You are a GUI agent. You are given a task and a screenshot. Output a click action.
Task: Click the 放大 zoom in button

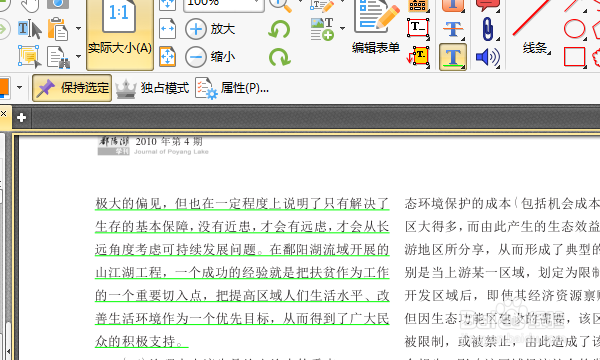point(210,29)
